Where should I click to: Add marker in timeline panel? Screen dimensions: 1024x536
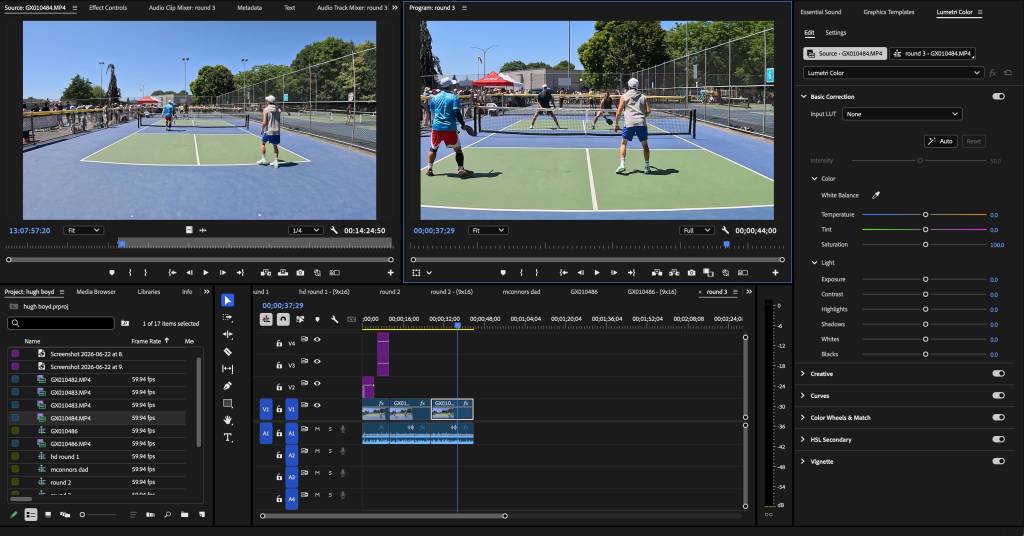click(x=317, y=319)
